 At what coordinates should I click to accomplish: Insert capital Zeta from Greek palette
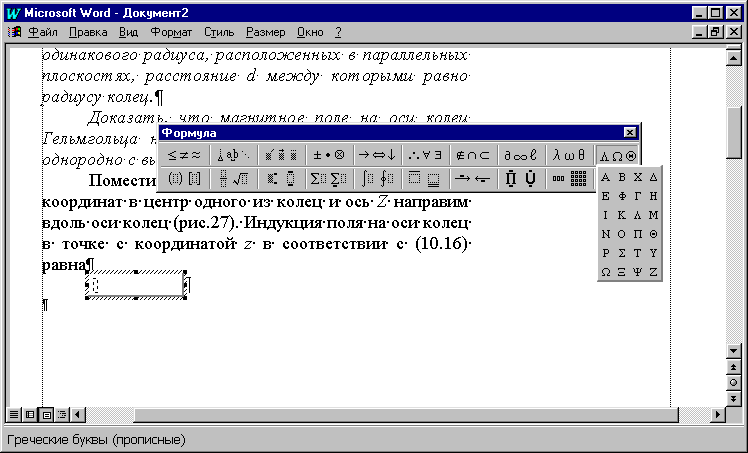tap(654, 272)
